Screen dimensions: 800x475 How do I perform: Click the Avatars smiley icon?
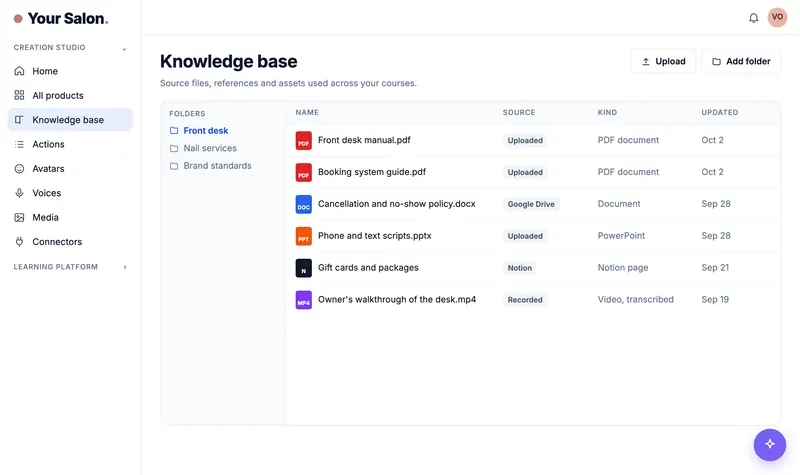[19, 169]
